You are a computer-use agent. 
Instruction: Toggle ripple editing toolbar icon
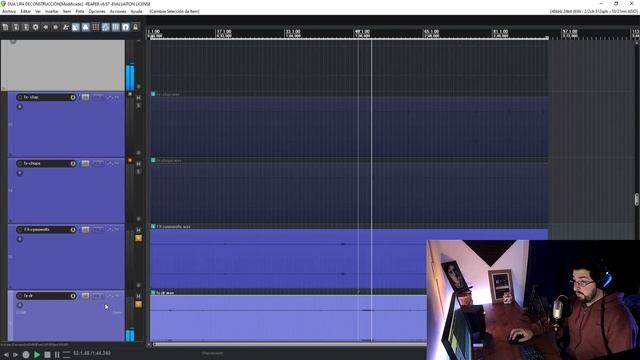point(96,27)
